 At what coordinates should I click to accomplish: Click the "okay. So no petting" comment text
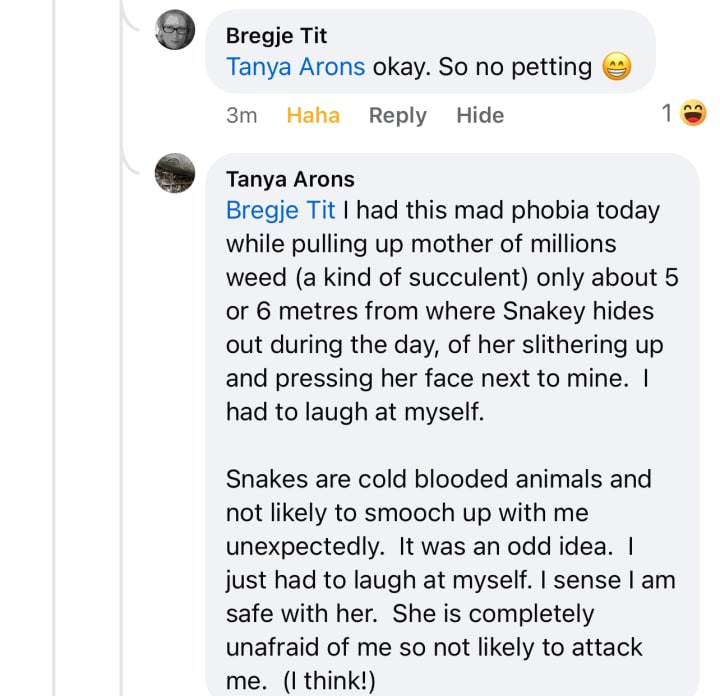click(x=482, y=67)
